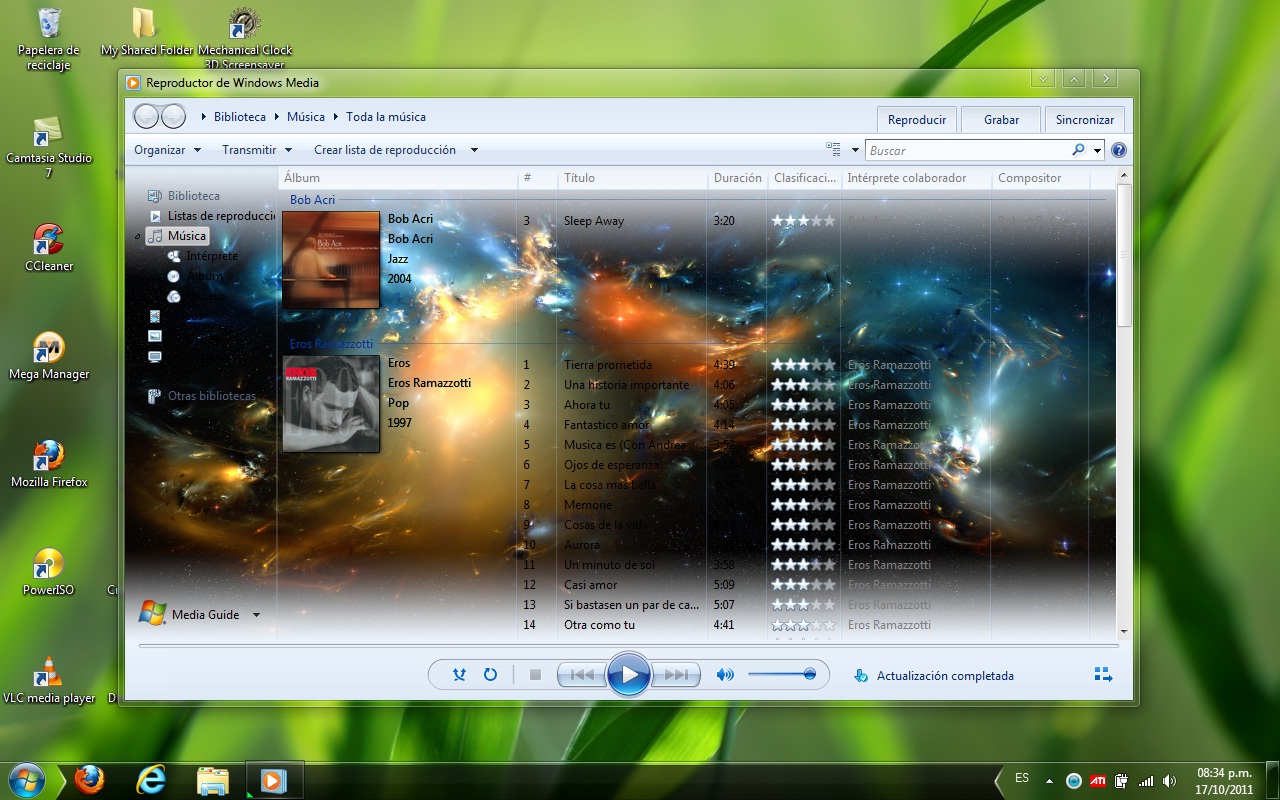1280x800 pixels.
Task: Enable shuffle playback
Action: [x=458, y=674]
